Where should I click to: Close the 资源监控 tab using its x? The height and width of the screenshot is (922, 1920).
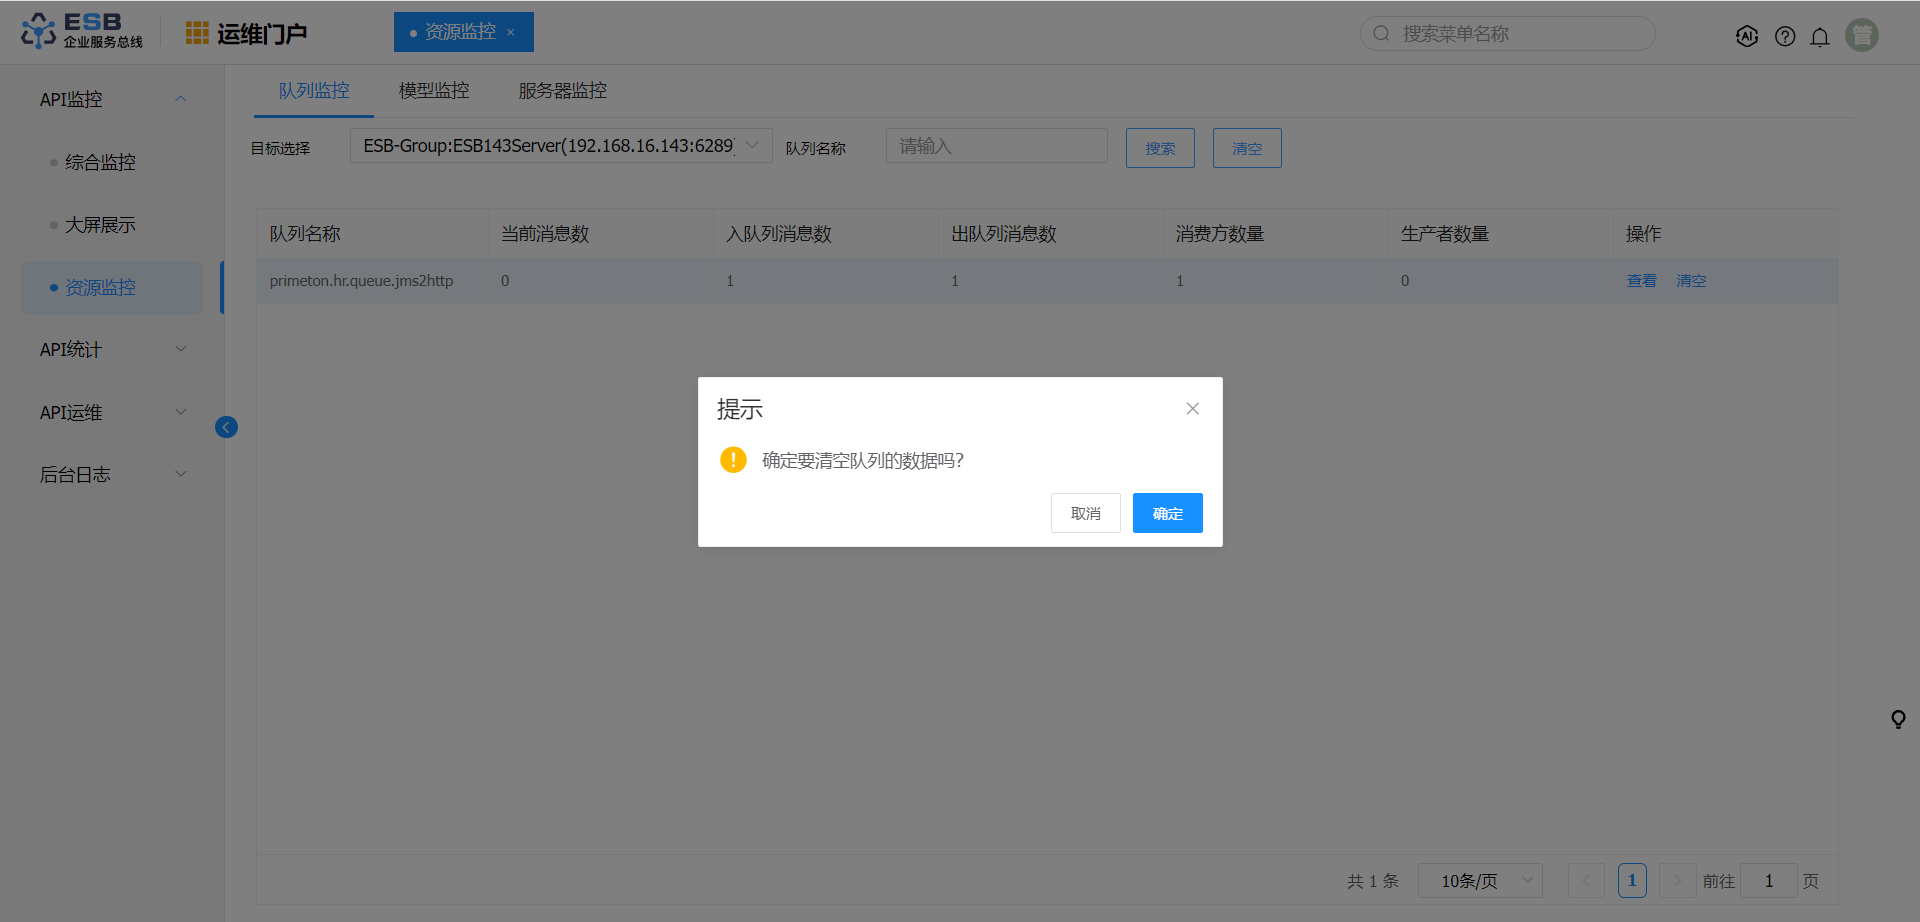(x=511, y=33)
